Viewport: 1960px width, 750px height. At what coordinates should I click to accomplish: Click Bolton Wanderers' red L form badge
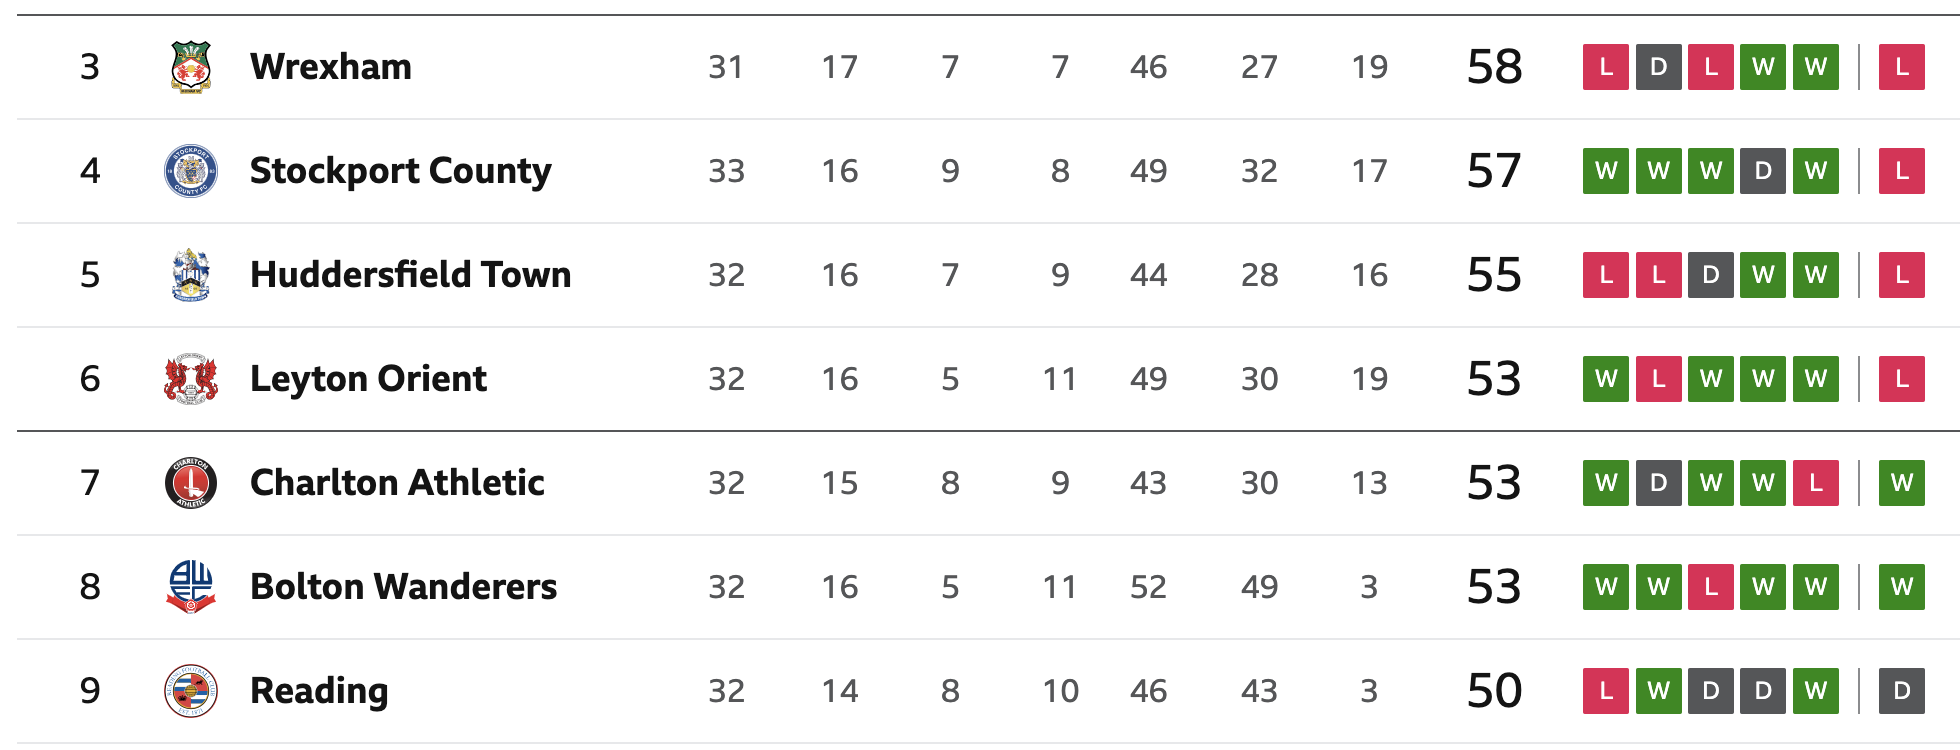(x=1711, y=587)
